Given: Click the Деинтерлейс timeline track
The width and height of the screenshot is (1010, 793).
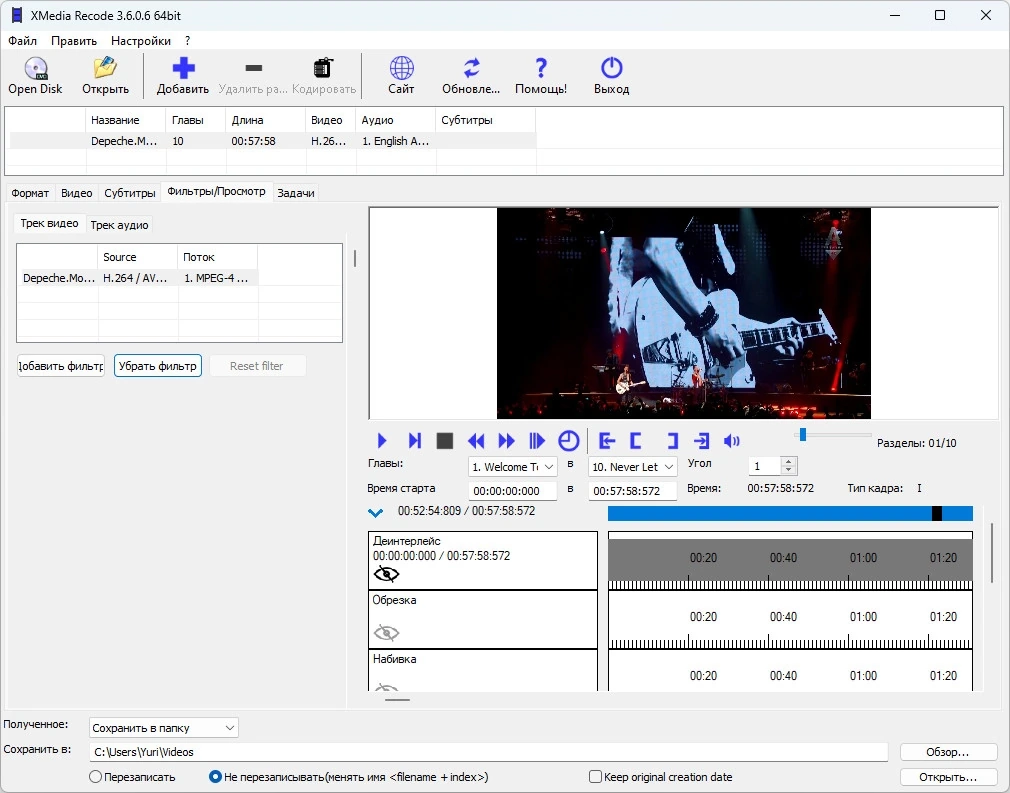Looking at the screenshot, I should pyautogui.click(x=790, y=560).
